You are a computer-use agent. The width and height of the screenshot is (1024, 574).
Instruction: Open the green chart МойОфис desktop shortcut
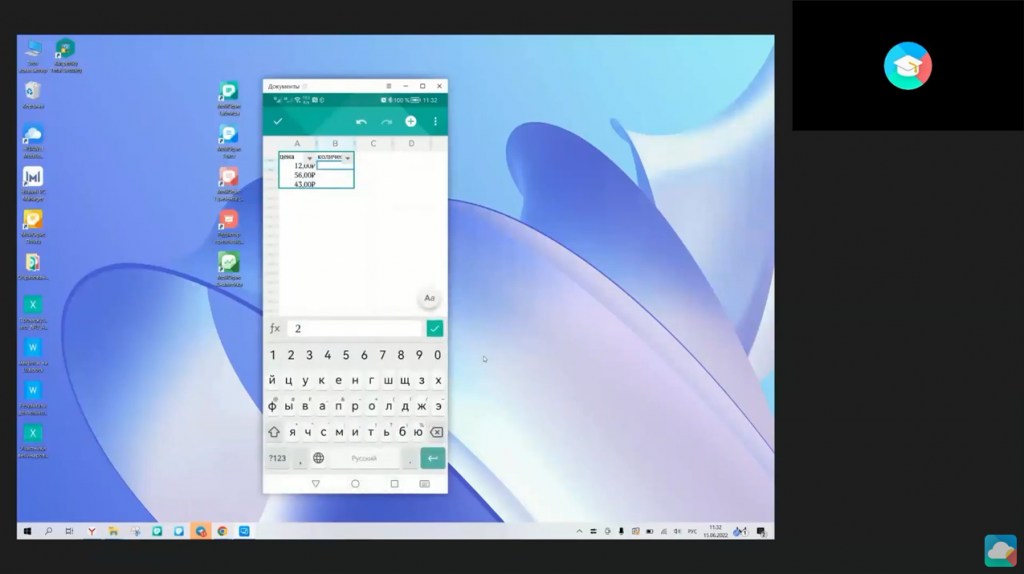click(x=229, y=269)
